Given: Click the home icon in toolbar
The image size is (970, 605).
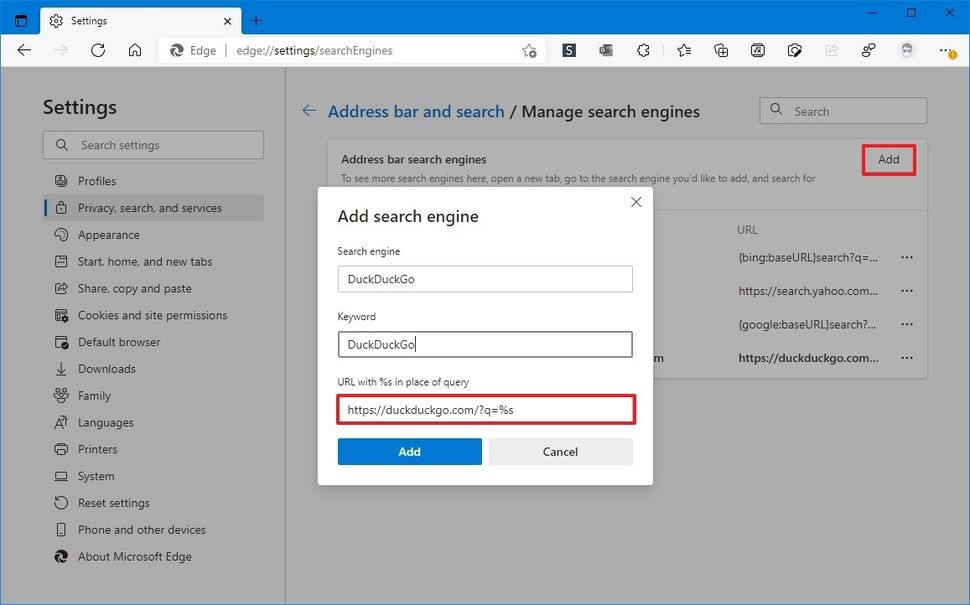Looking at the screenshot, I should tap(135, 50).
